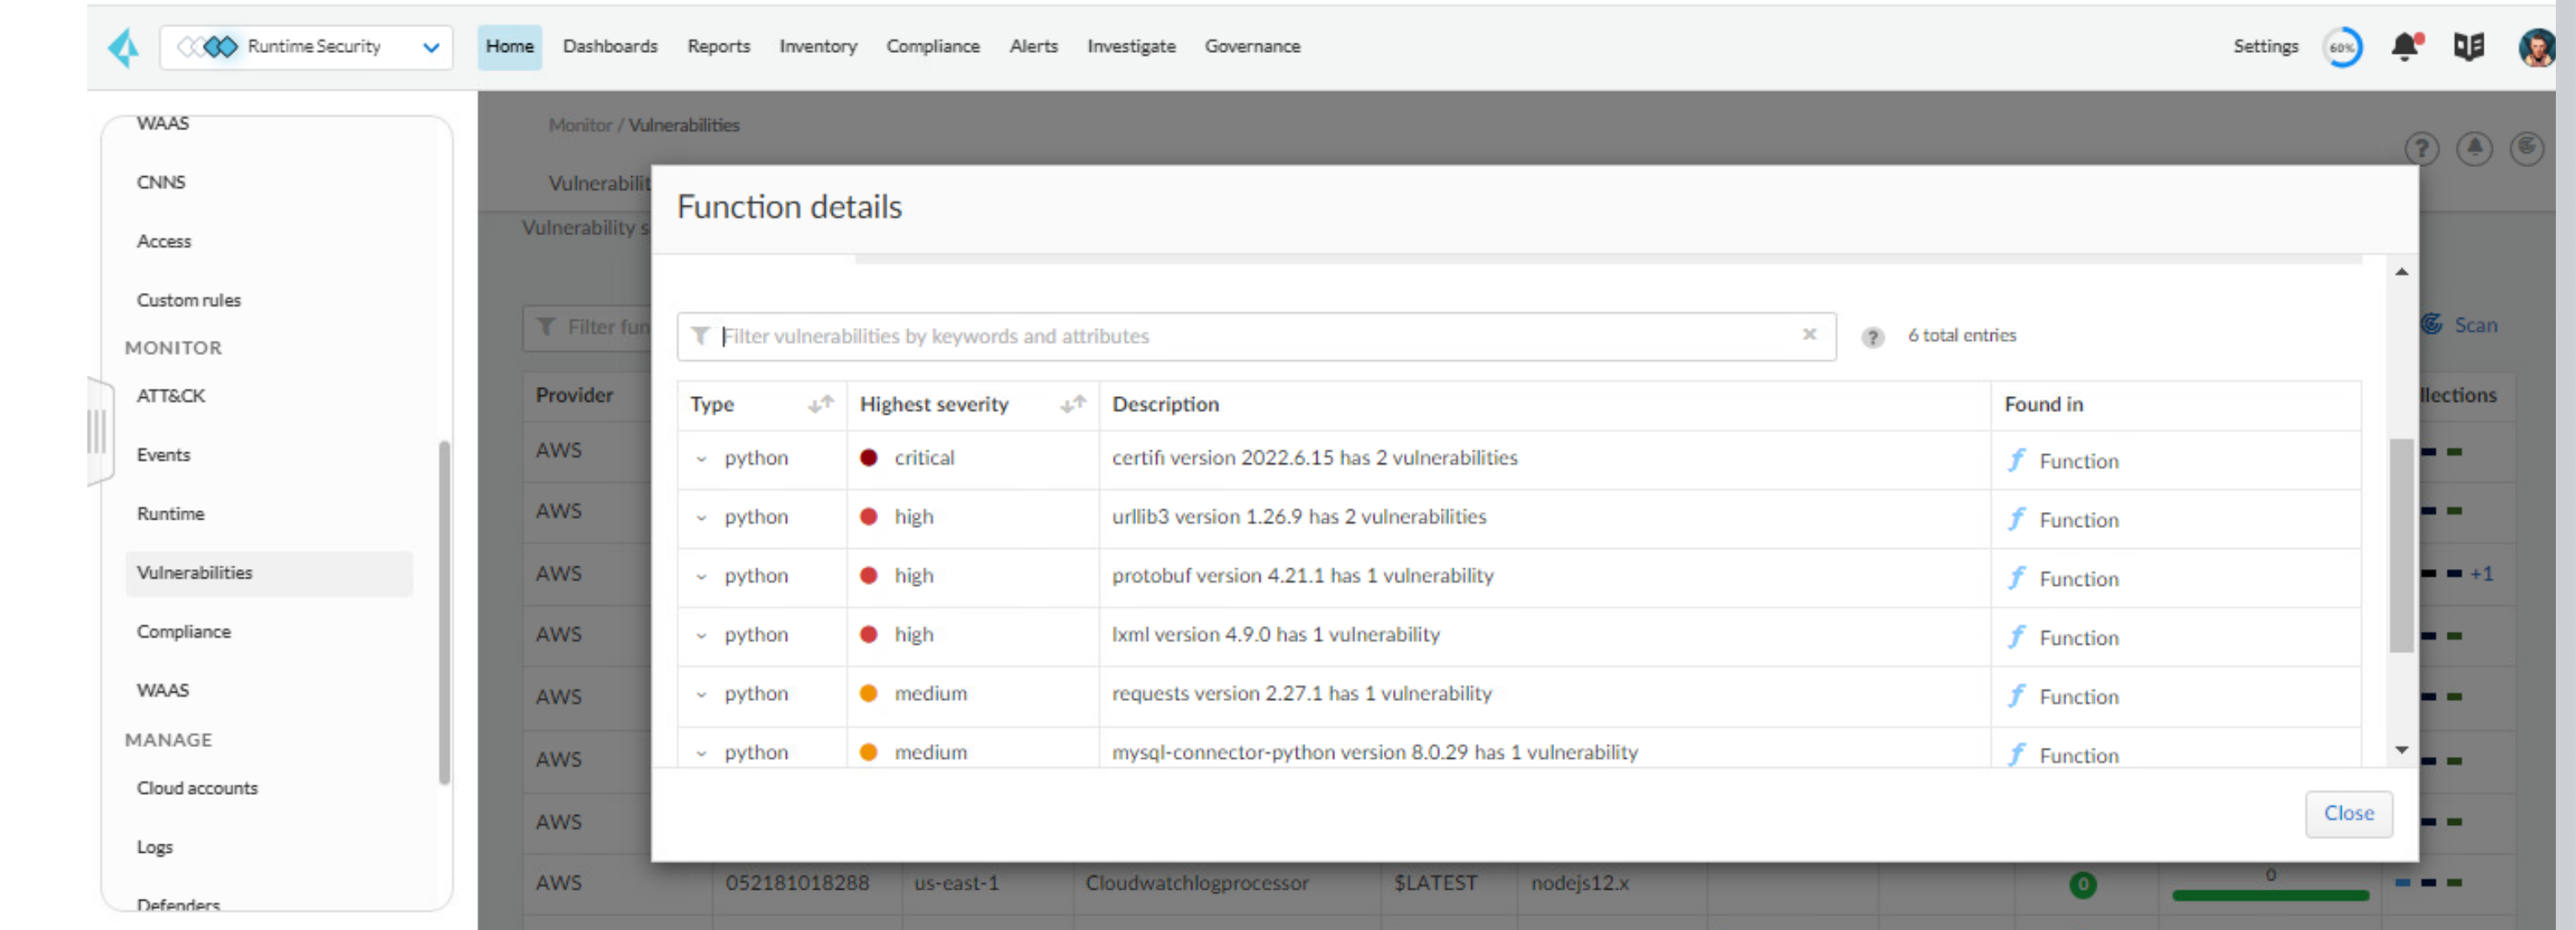Click the 60% progress circle icon
The image size is (2576, 930).
pos(2342,47)
